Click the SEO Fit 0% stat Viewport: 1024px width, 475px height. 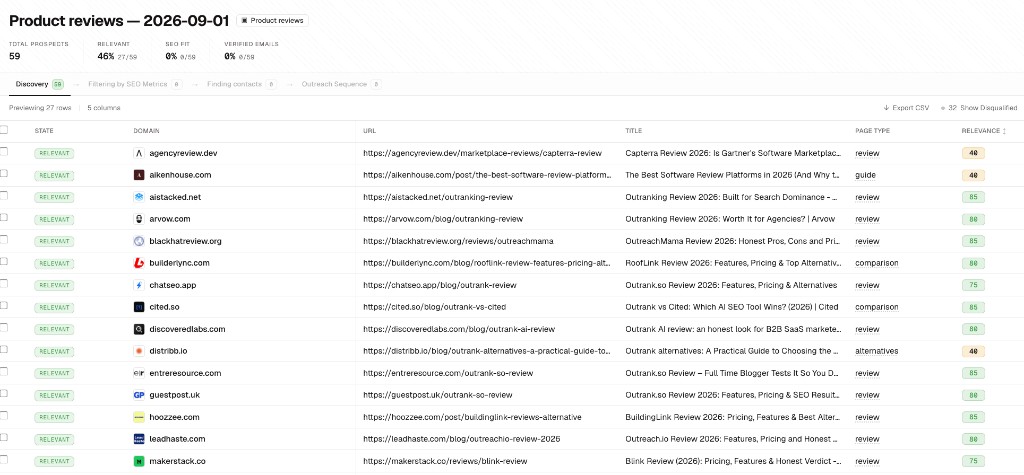click(180, 50)
